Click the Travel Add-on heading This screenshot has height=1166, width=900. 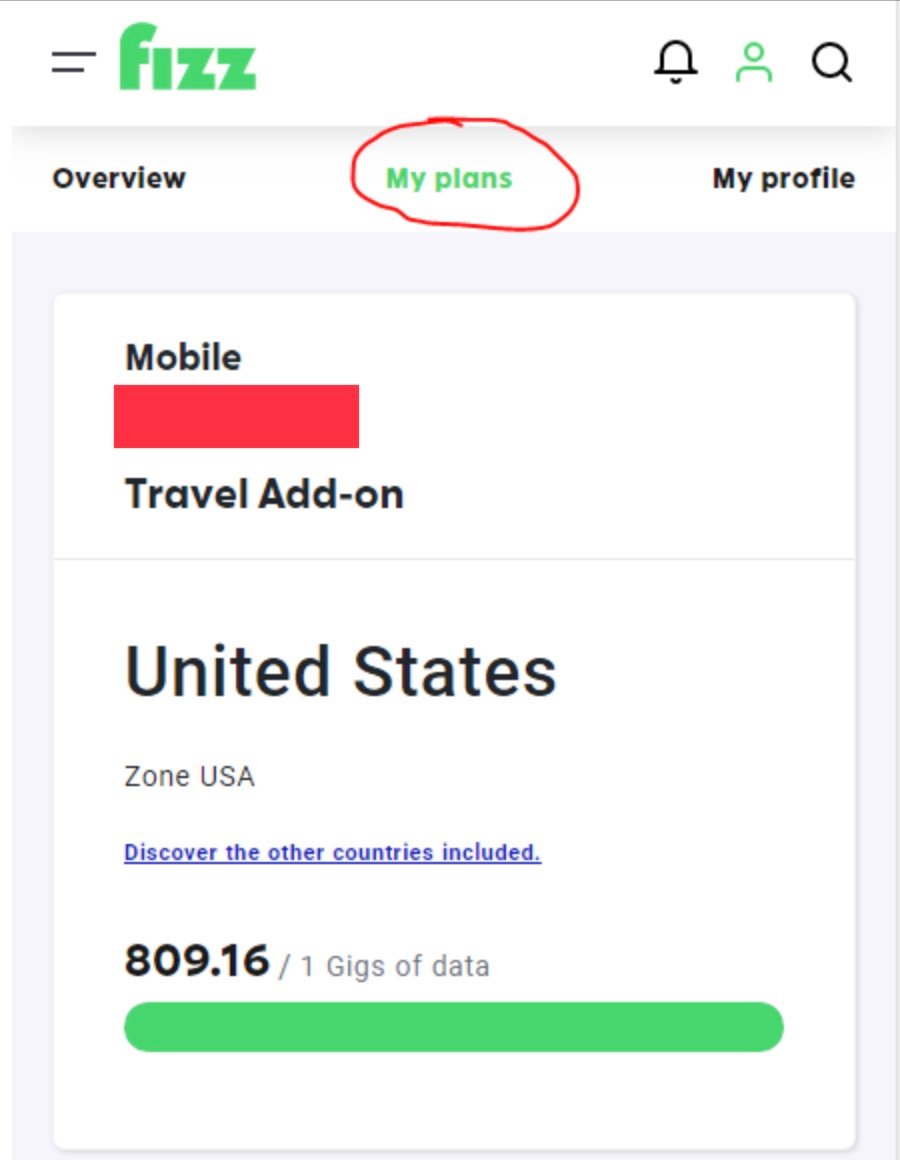pyautogui.click(x=264, y=494)
